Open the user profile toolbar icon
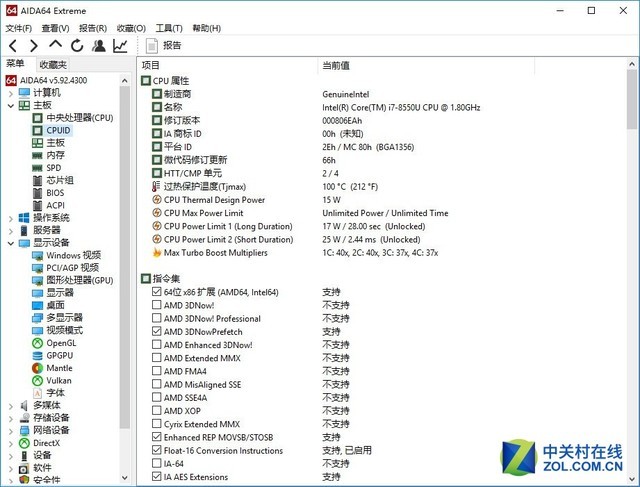The image size is (640, 487). pyautogui.click(x=98, y=45)
